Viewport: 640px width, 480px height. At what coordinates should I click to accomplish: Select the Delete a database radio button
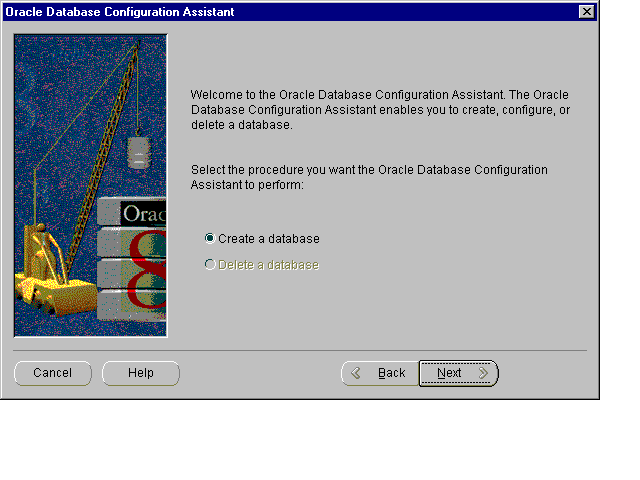tap(210, 265)
